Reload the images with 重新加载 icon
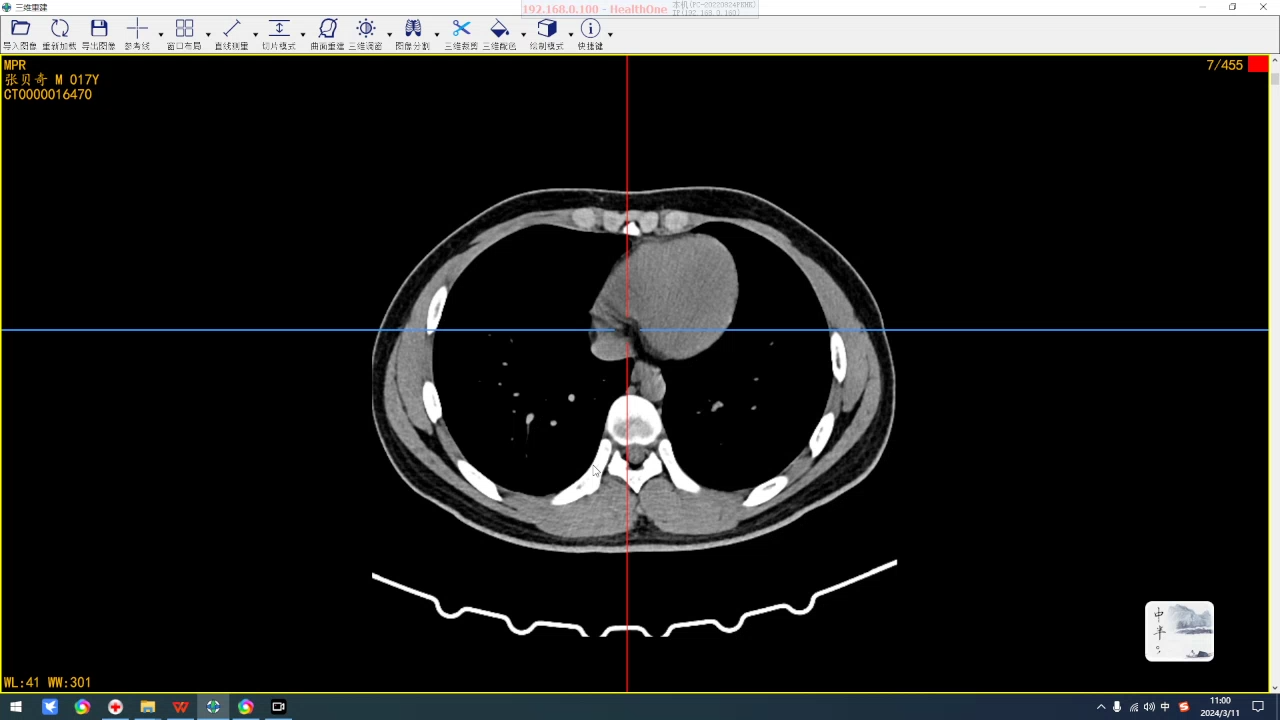This screenshot has height=720, width=1280. [x=60, y=30]
